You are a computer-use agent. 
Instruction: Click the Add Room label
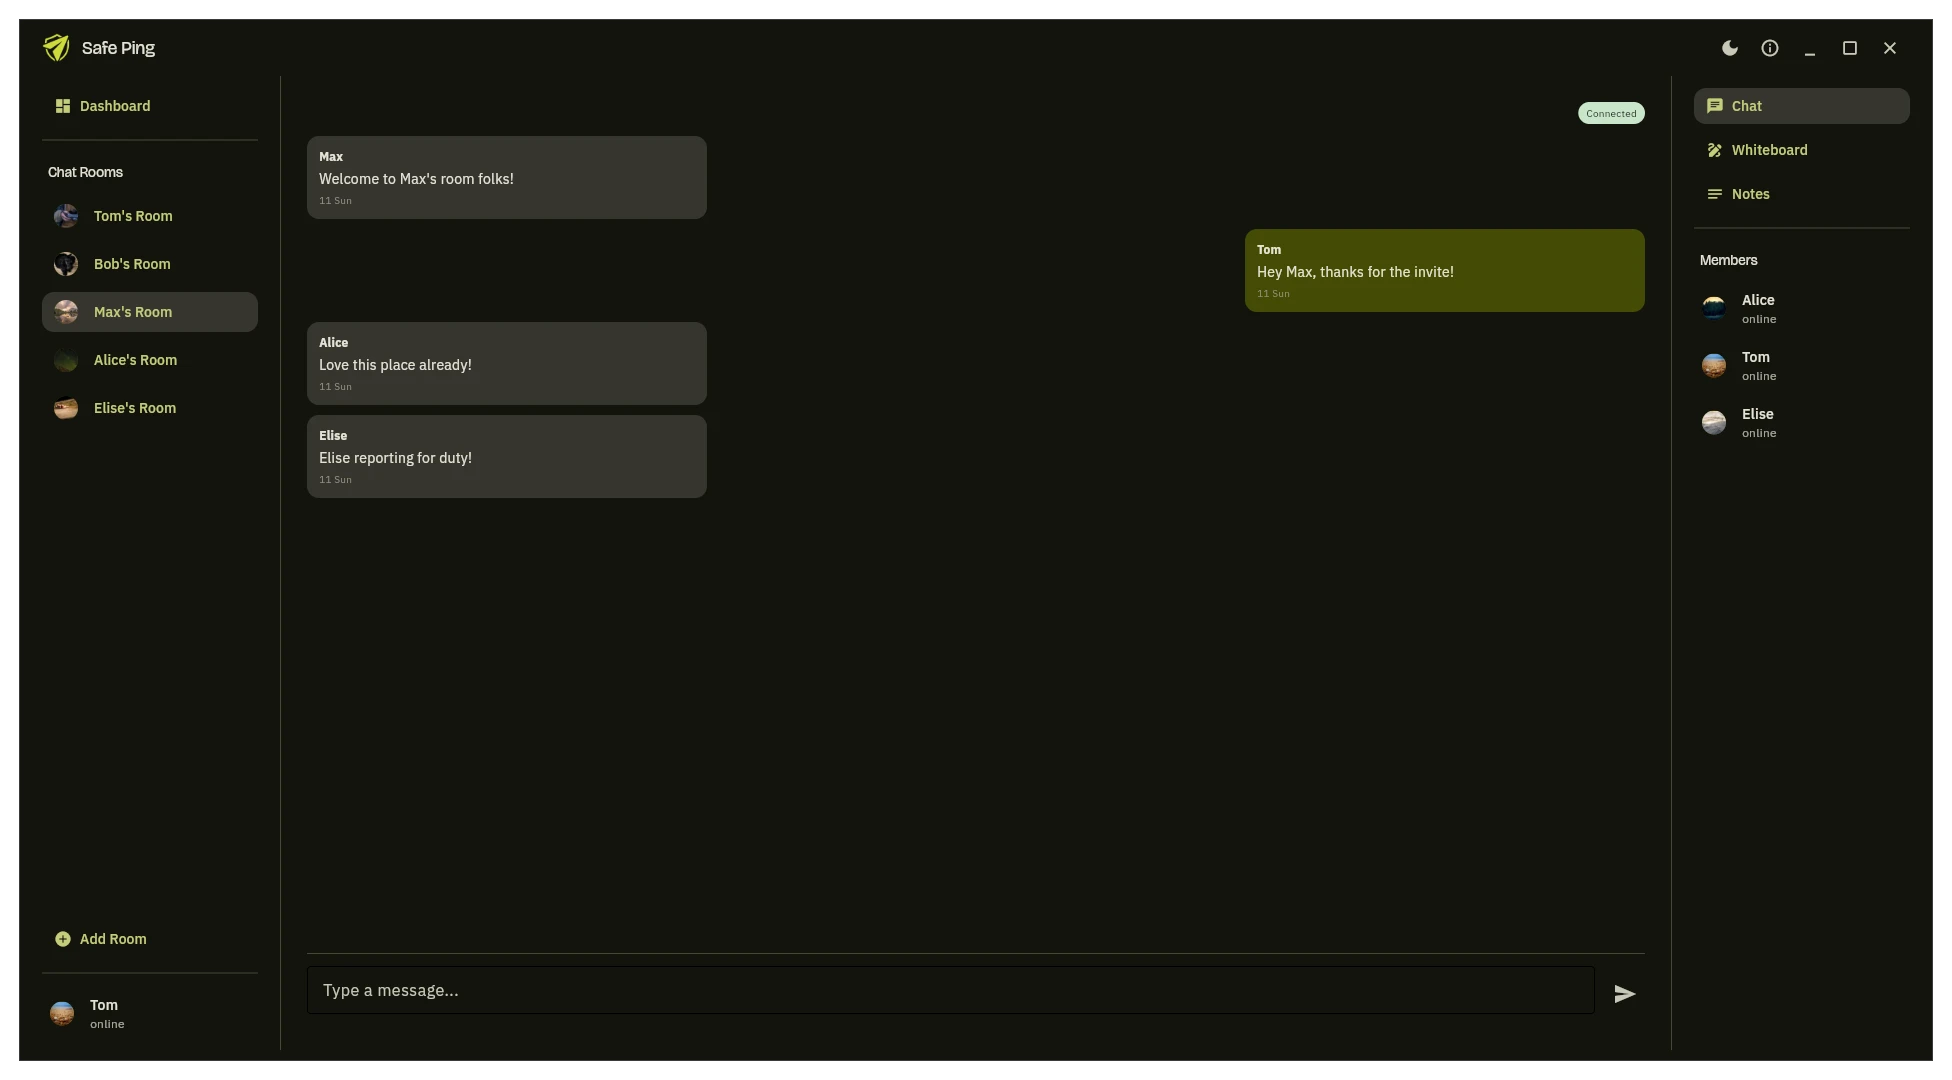113,939
